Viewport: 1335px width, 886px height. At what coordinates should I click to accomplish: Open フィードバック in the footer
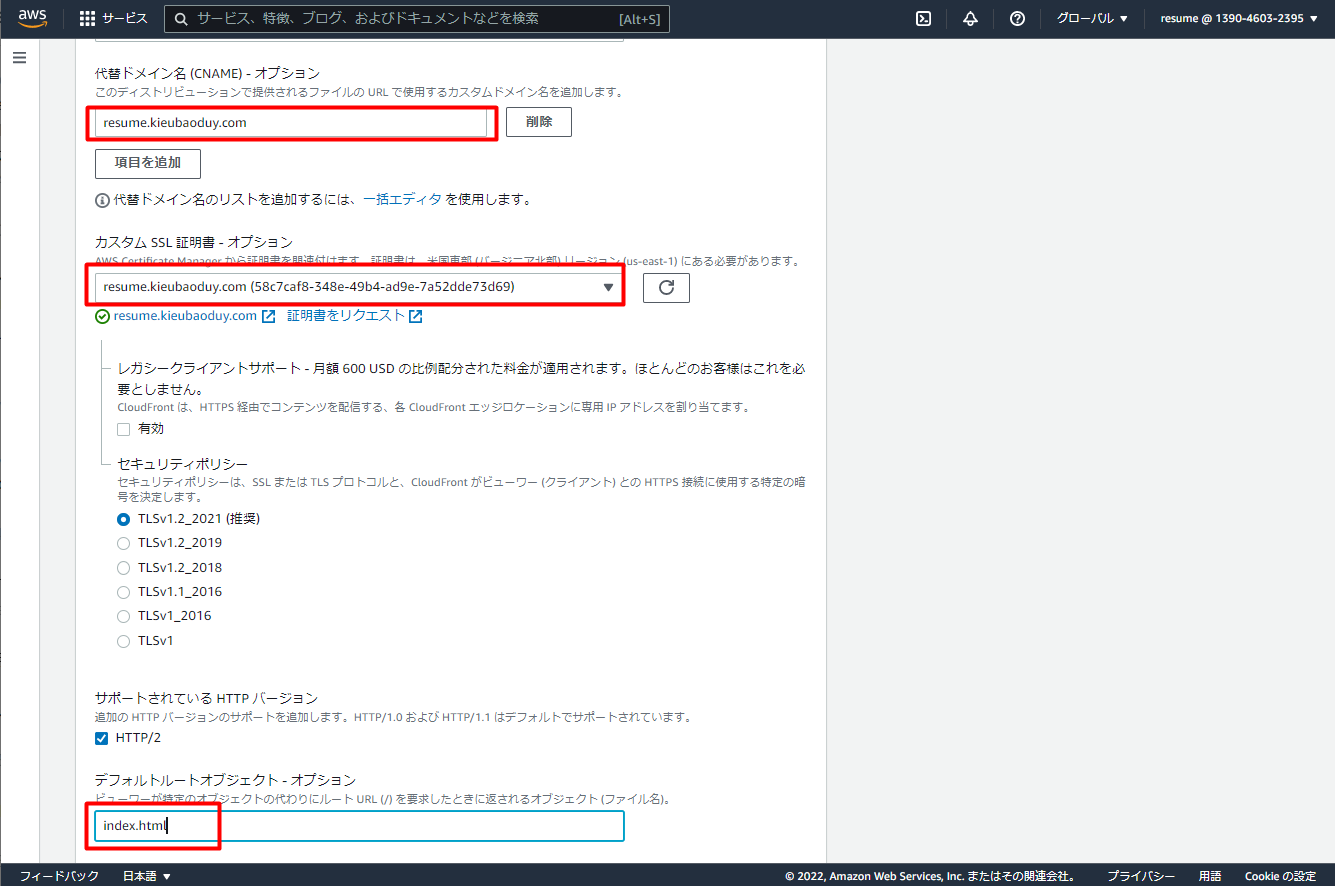pos(59,876)
